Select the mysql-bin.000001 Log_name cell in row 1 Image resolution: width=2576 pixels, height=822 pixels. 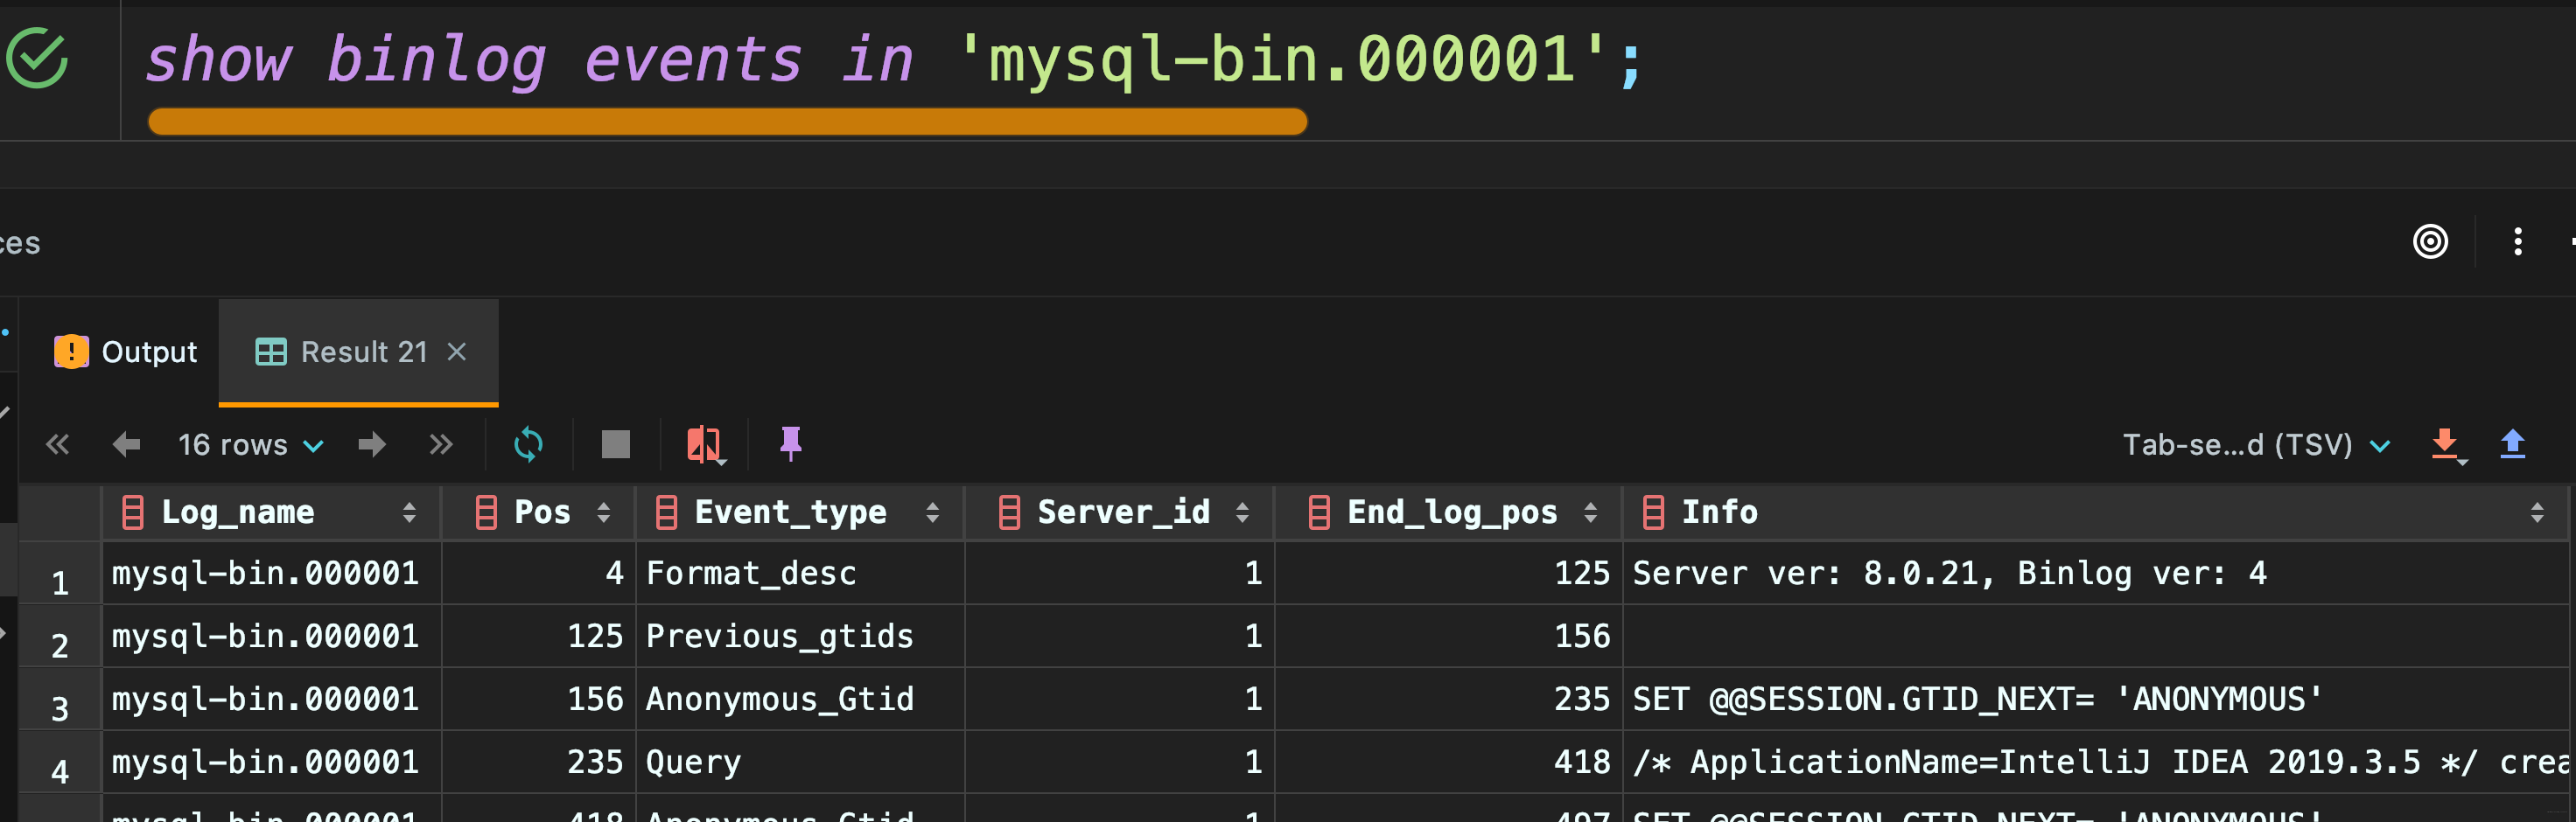click(271, 573)
